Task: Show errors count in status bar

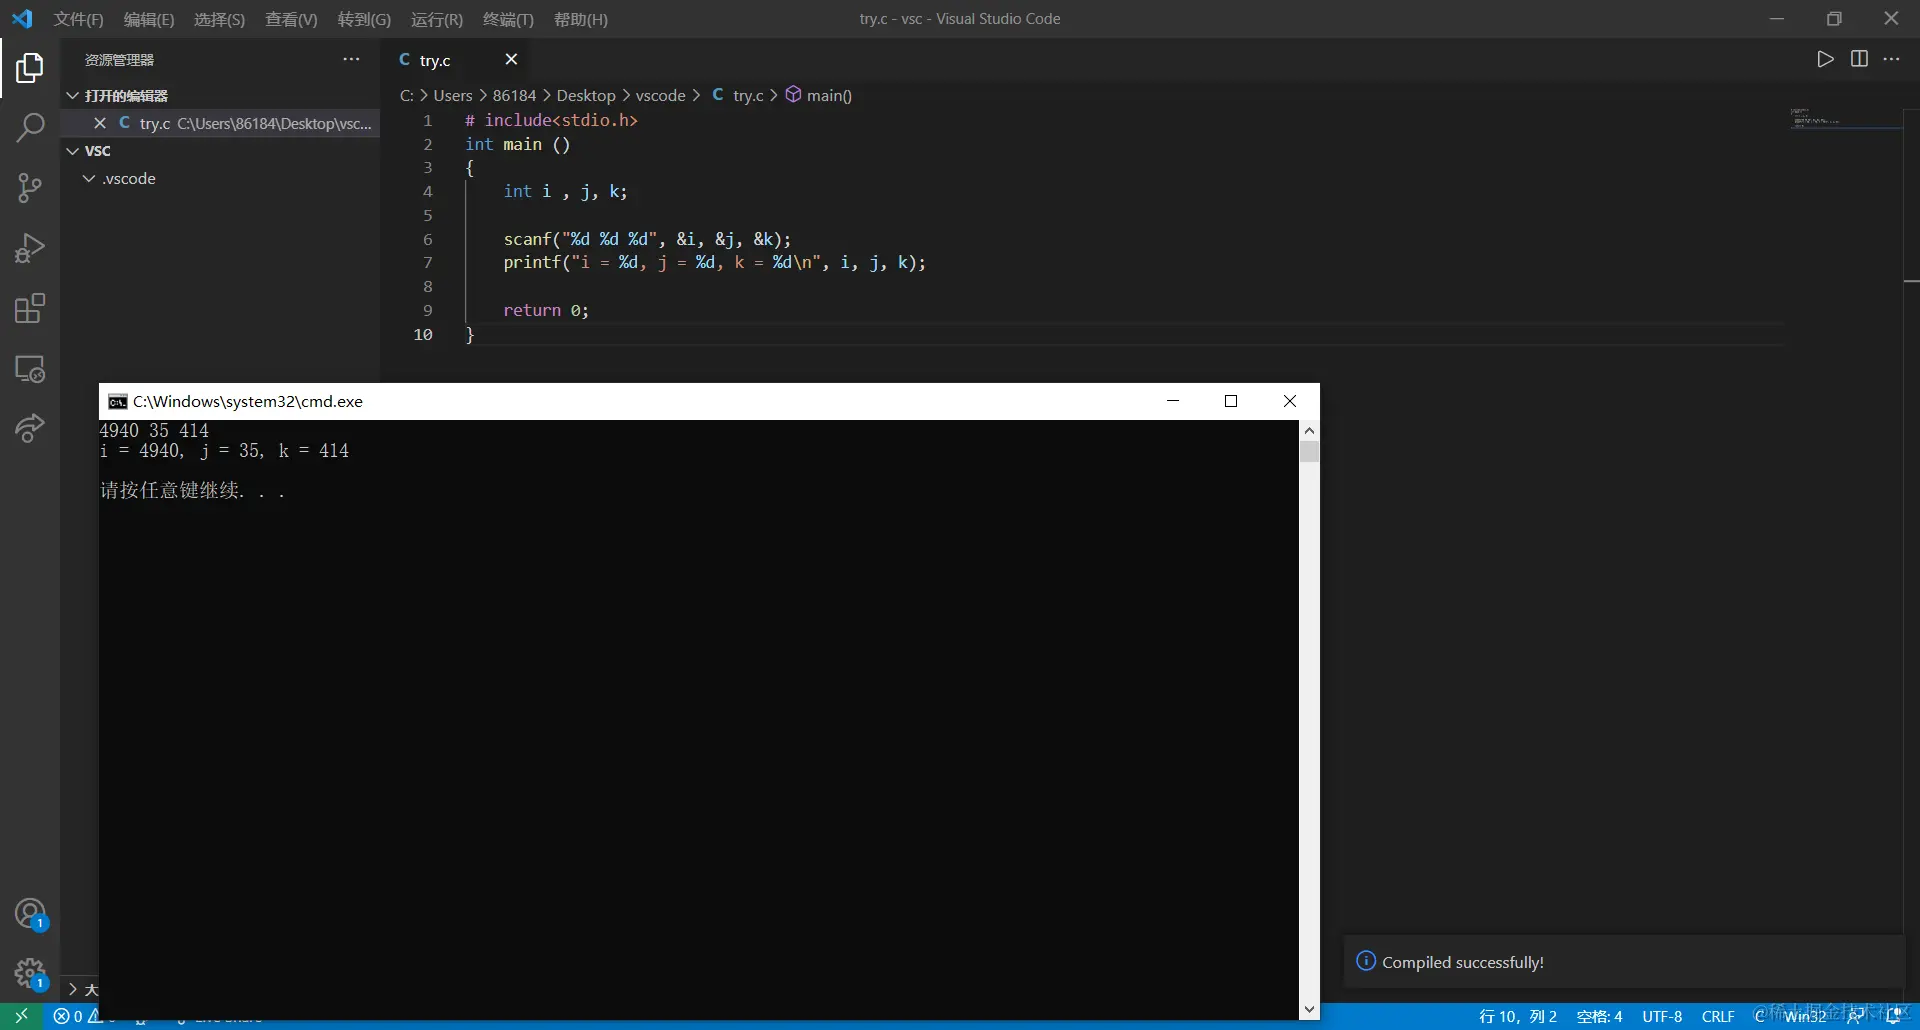Action: pos(68,1016)
